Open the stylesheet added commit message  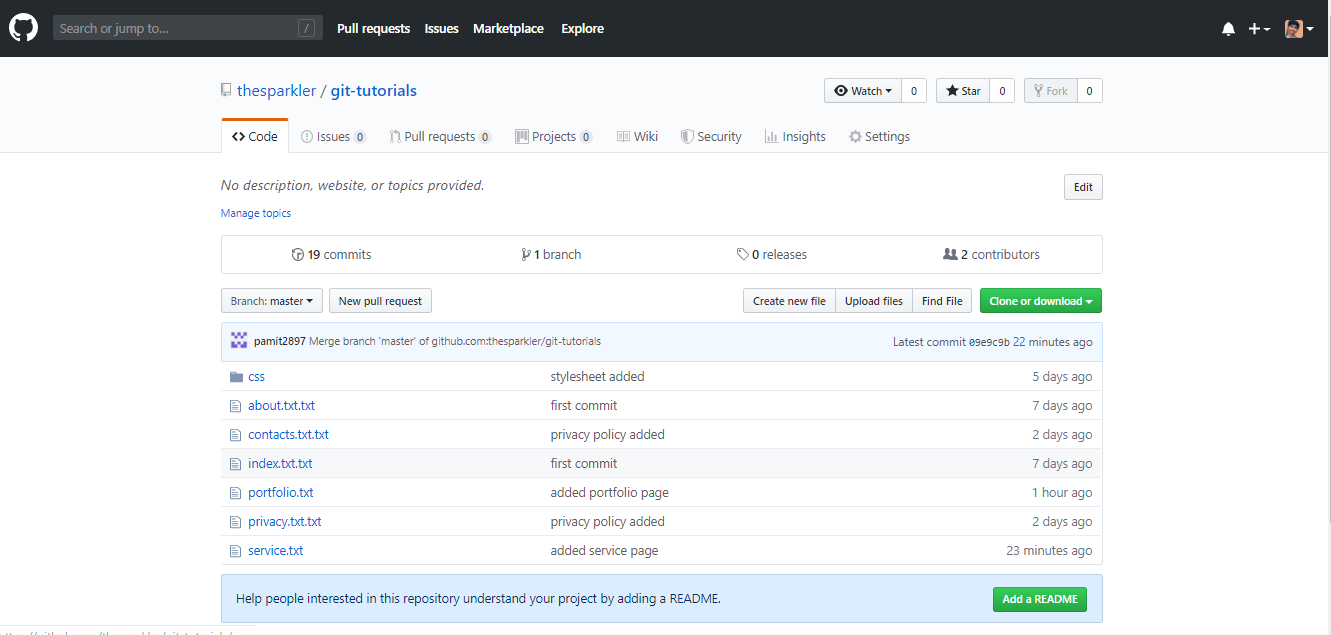597,377
